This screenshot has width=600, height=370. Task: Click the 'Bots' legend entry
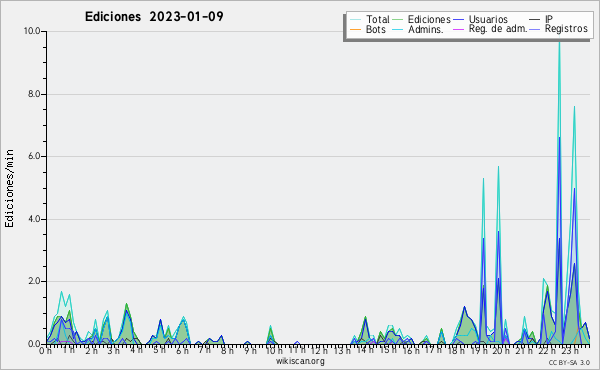[x=375, y=29]
